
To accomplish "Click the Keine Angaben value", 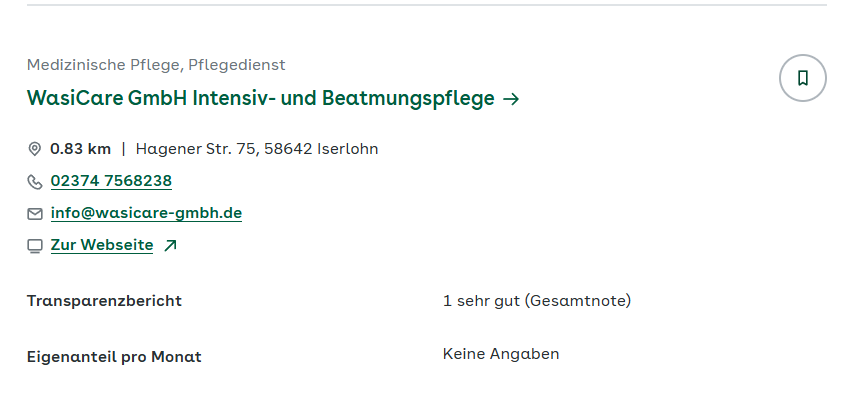I will (501, 354).
